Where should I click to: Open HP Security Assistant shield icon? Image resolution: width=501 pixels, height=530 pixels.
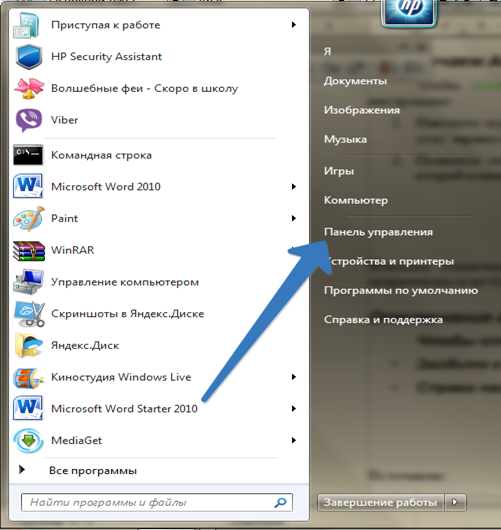click(x=29, y=57)
